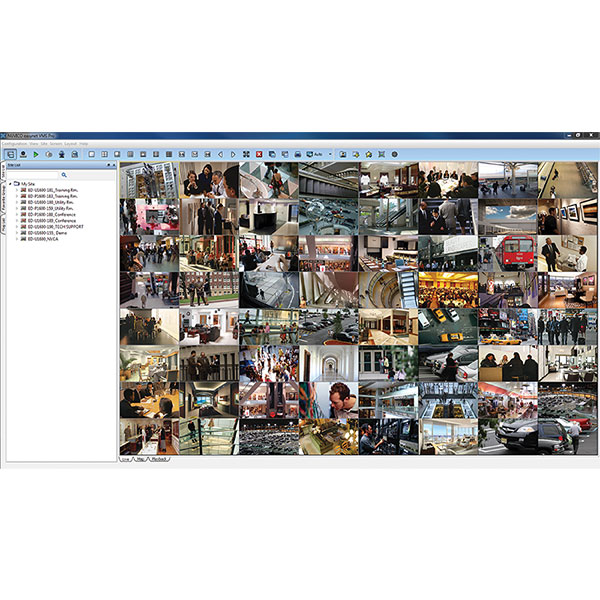
Task: Click the red X toolbar icon
Action: coord(259,154)
